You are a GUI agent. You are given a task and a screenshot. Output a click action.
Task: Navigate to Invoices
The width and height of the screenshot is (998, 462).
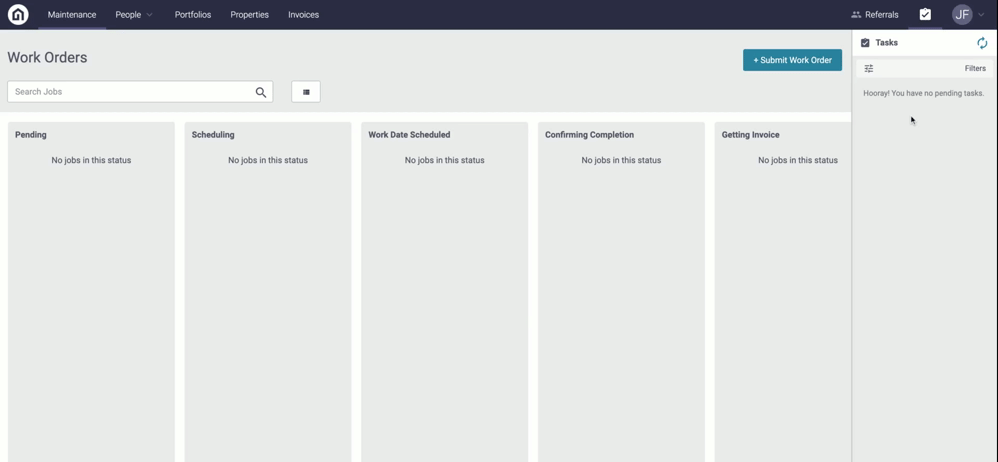(x=303, y=15)
